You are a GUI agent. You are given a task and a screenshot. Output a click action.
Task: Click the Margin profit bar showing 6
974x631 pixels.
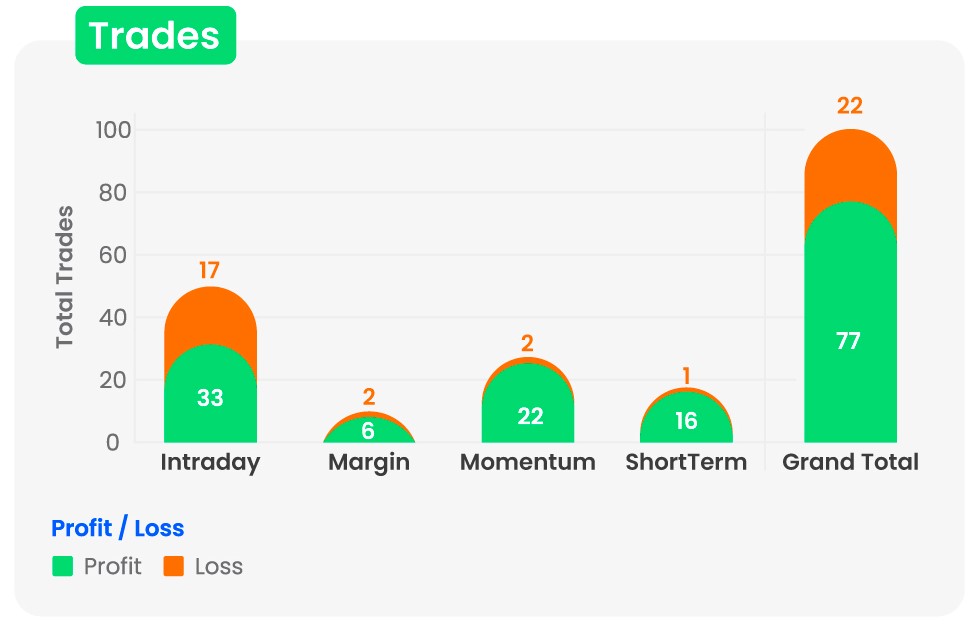369,432
